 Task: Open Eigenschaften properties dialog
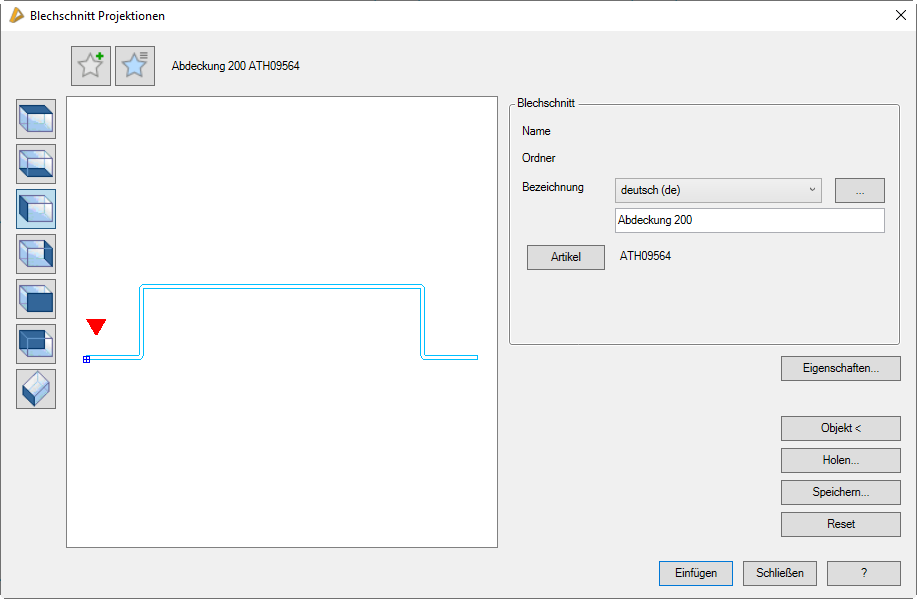tap(840, 368)
